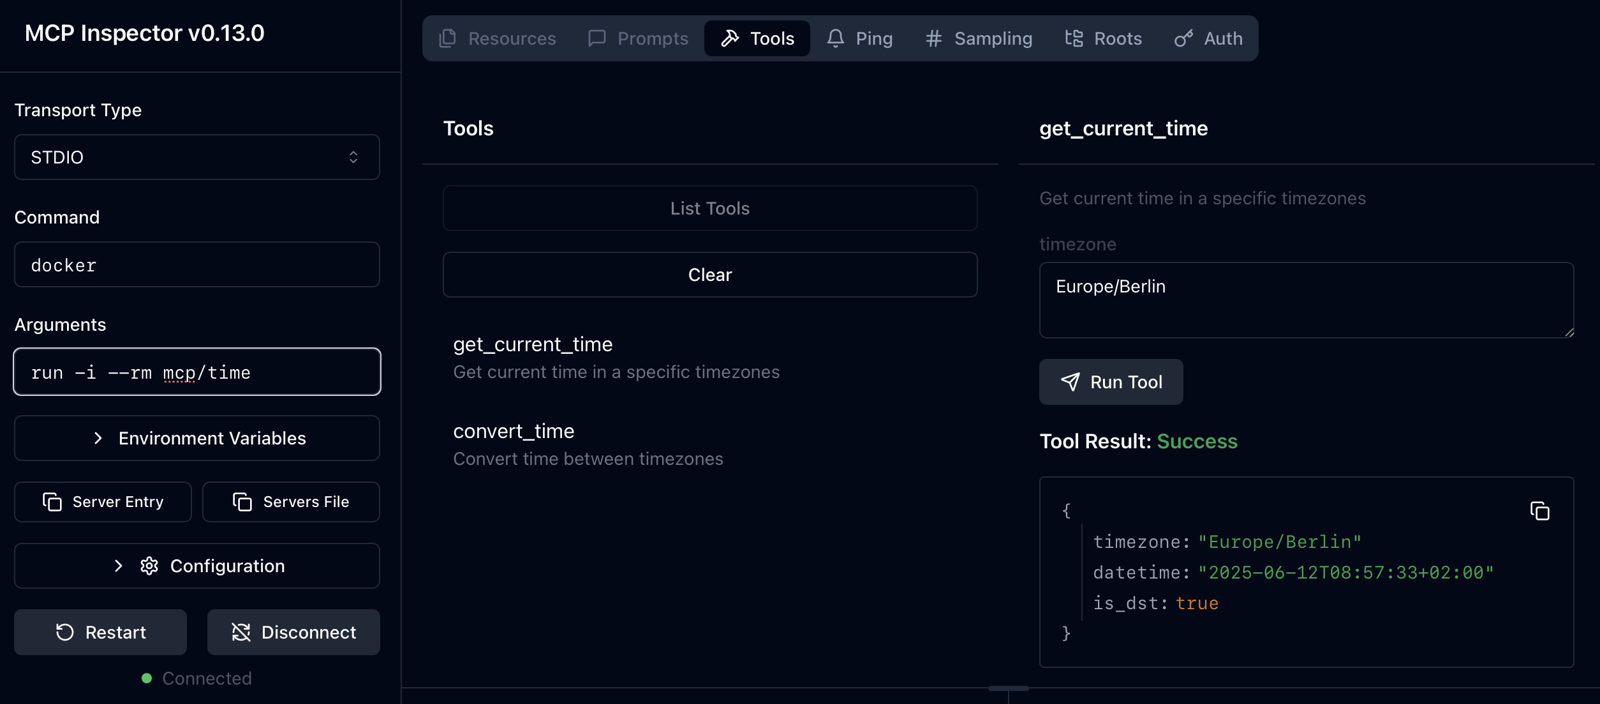Go to the Roots tab
Screen dimensions: 1600x704
[1103, 38]
